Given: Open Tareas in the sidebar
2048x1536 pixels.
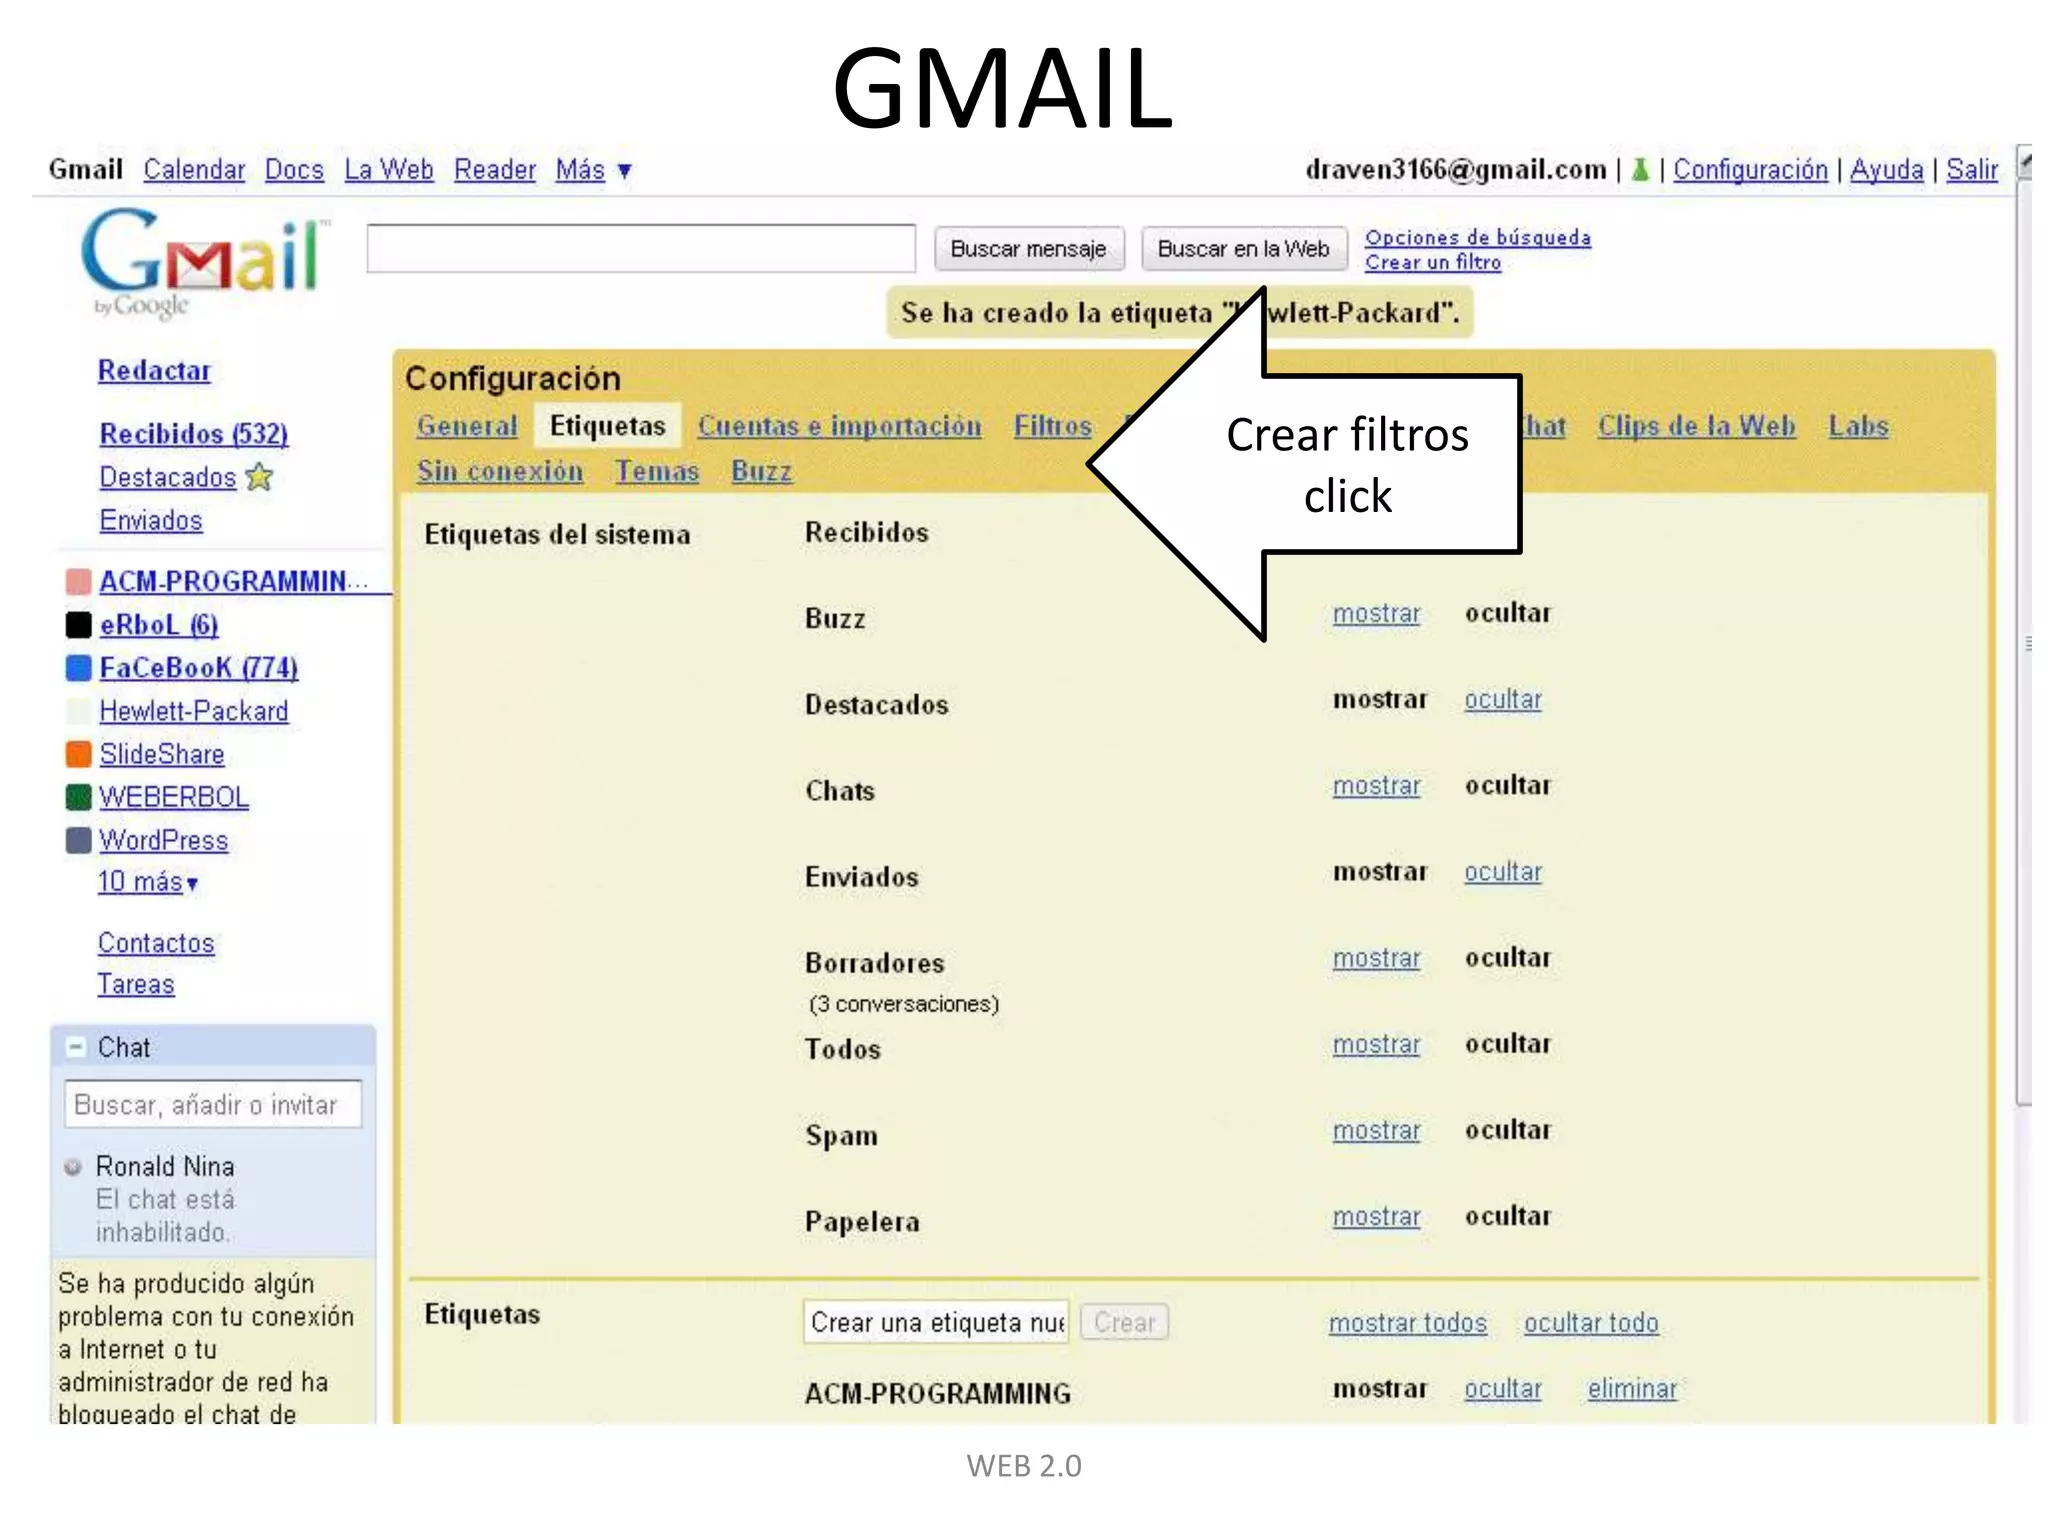Looking at the screenshot, I should pyautogui.click(x=136, y=984).
